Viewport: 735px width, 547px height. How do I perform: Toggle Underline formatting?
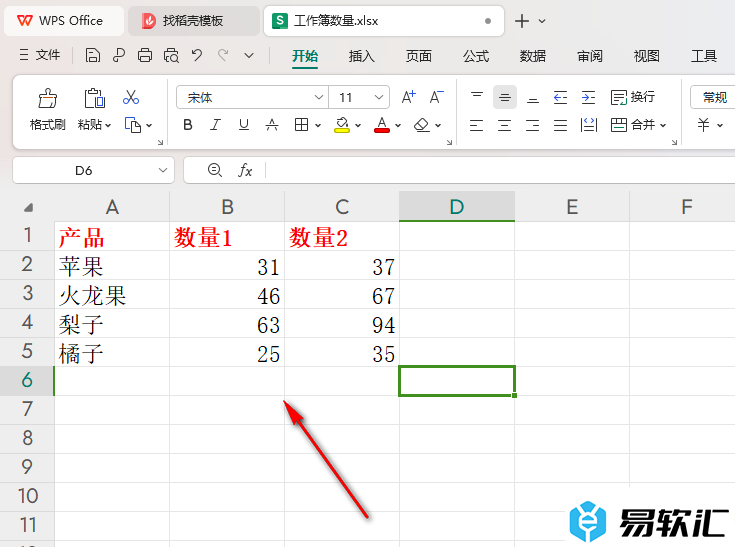[x=244, y=125]
